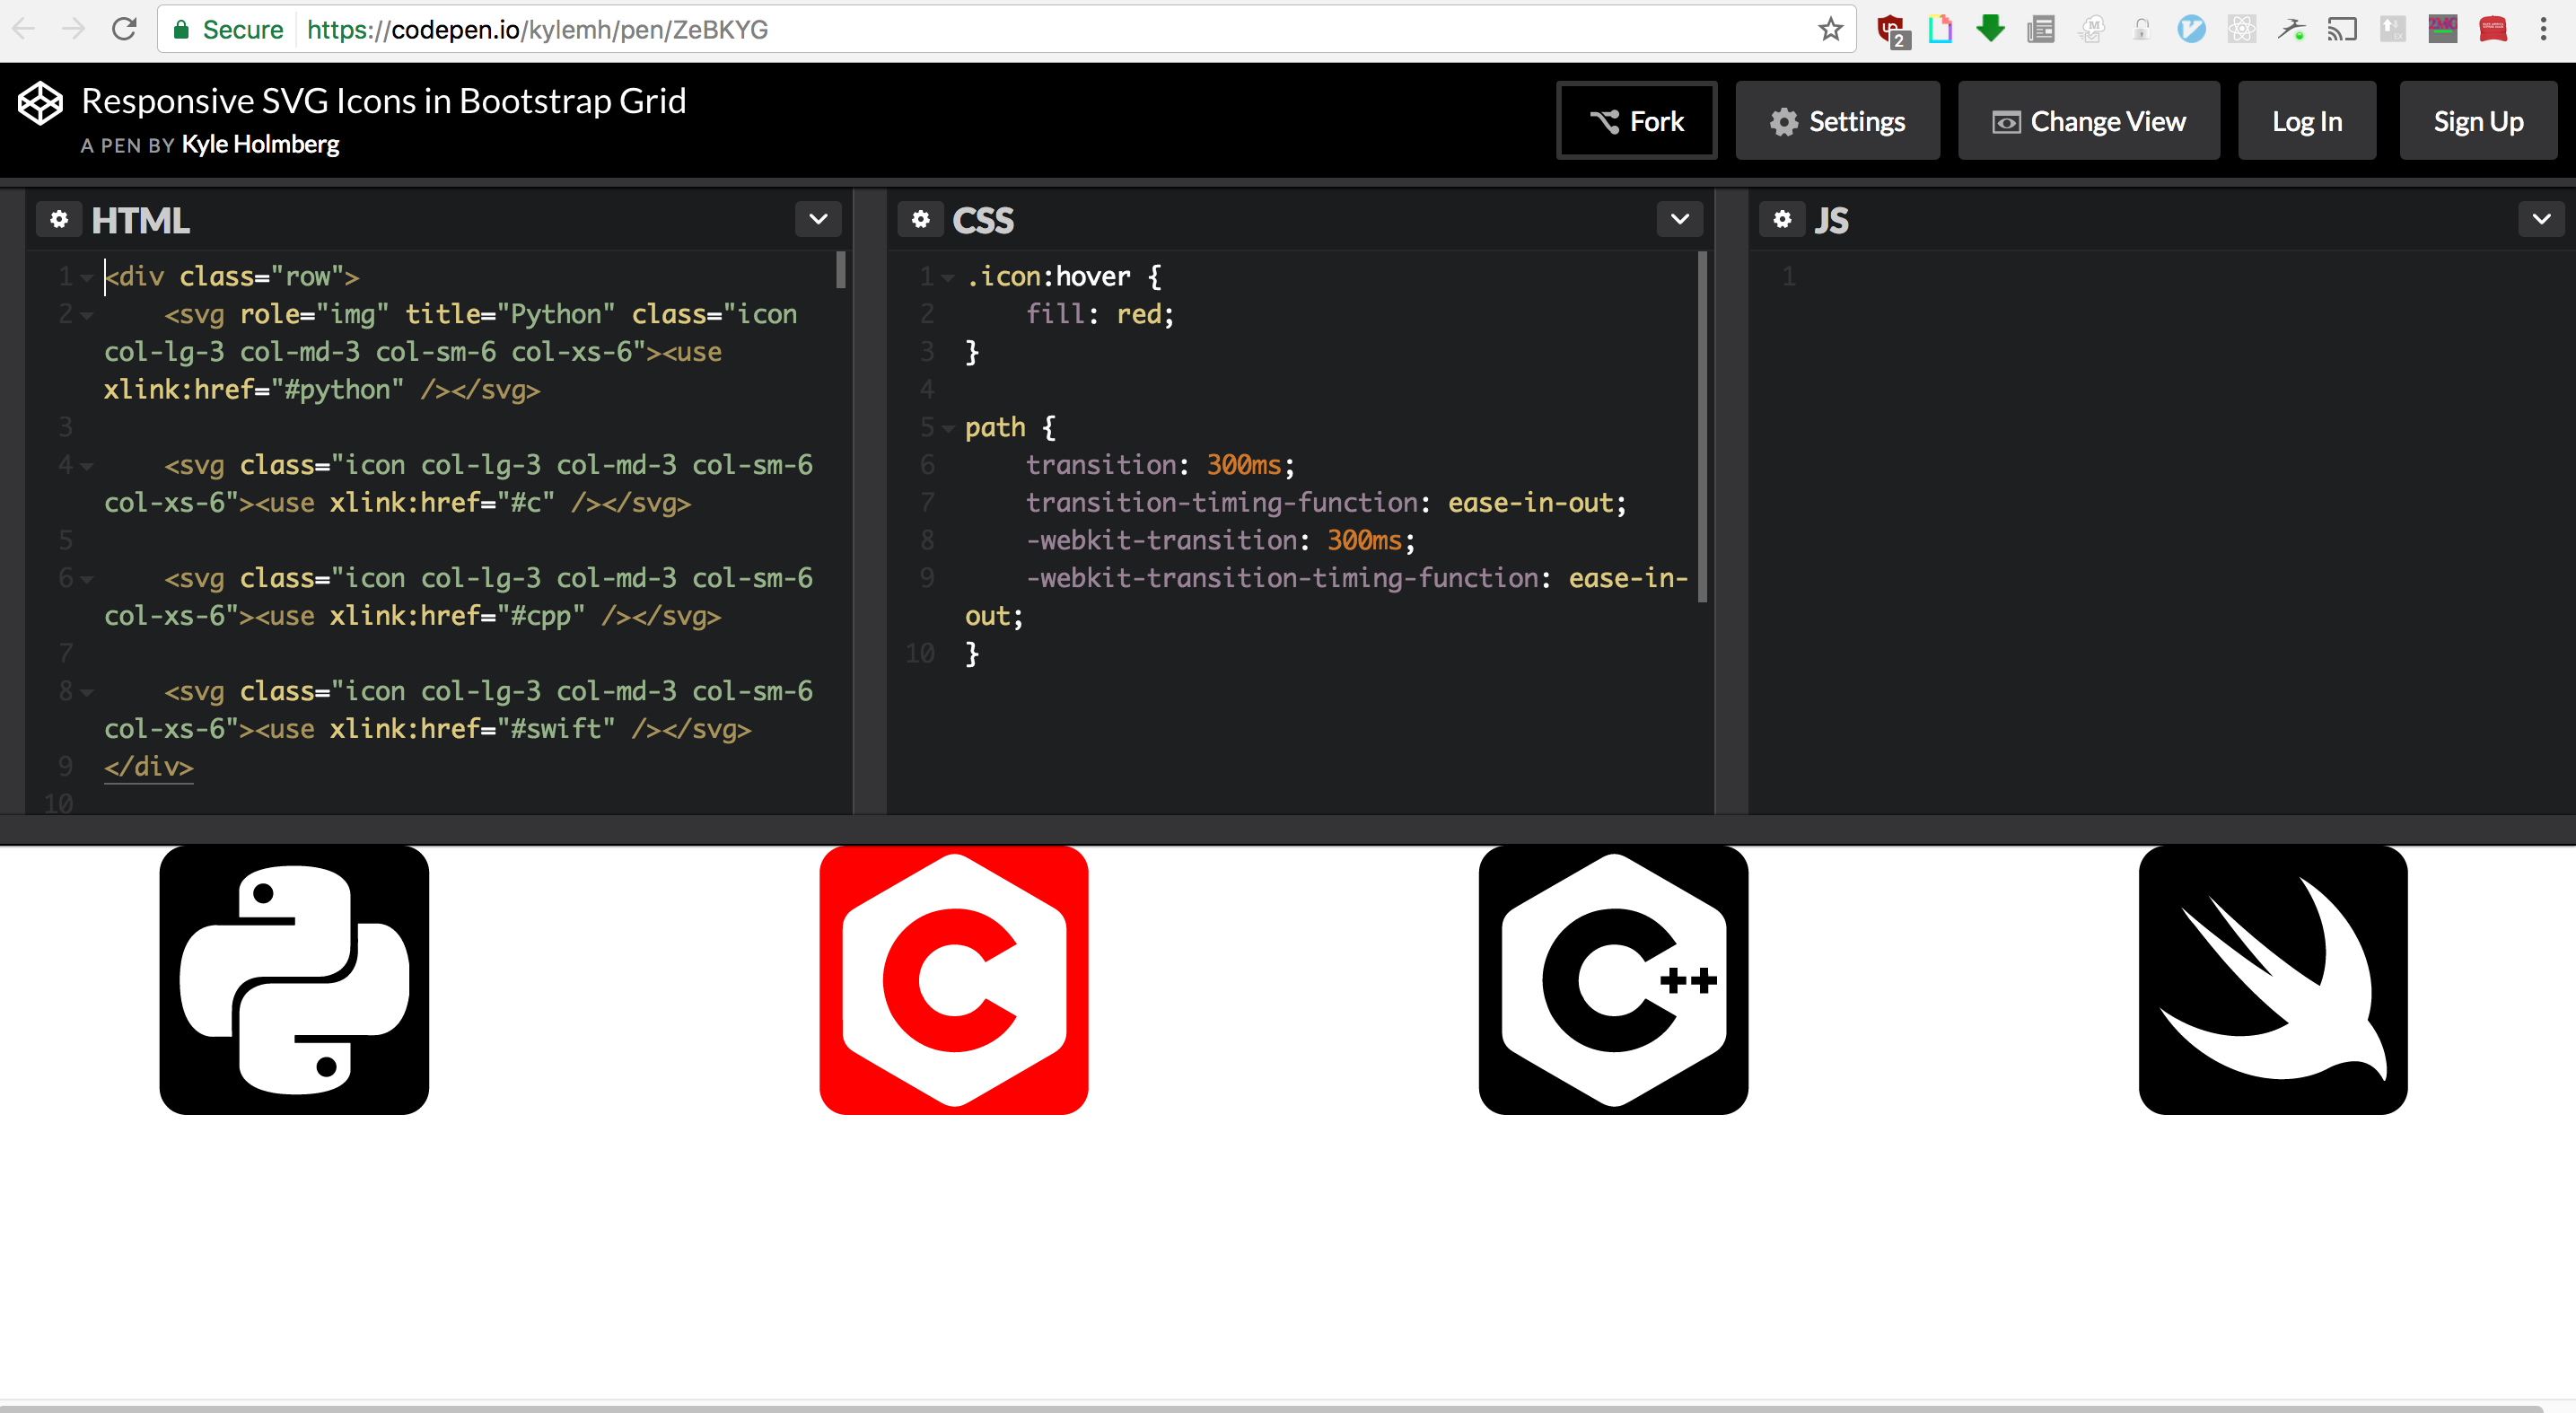Screen dimensions: 2576x1413
Task: Click the Chromecast cast icon
Action: 2342,29
